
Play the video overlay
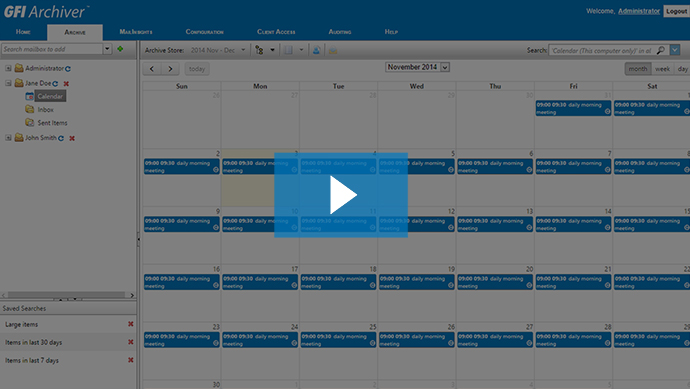(341, 195)
